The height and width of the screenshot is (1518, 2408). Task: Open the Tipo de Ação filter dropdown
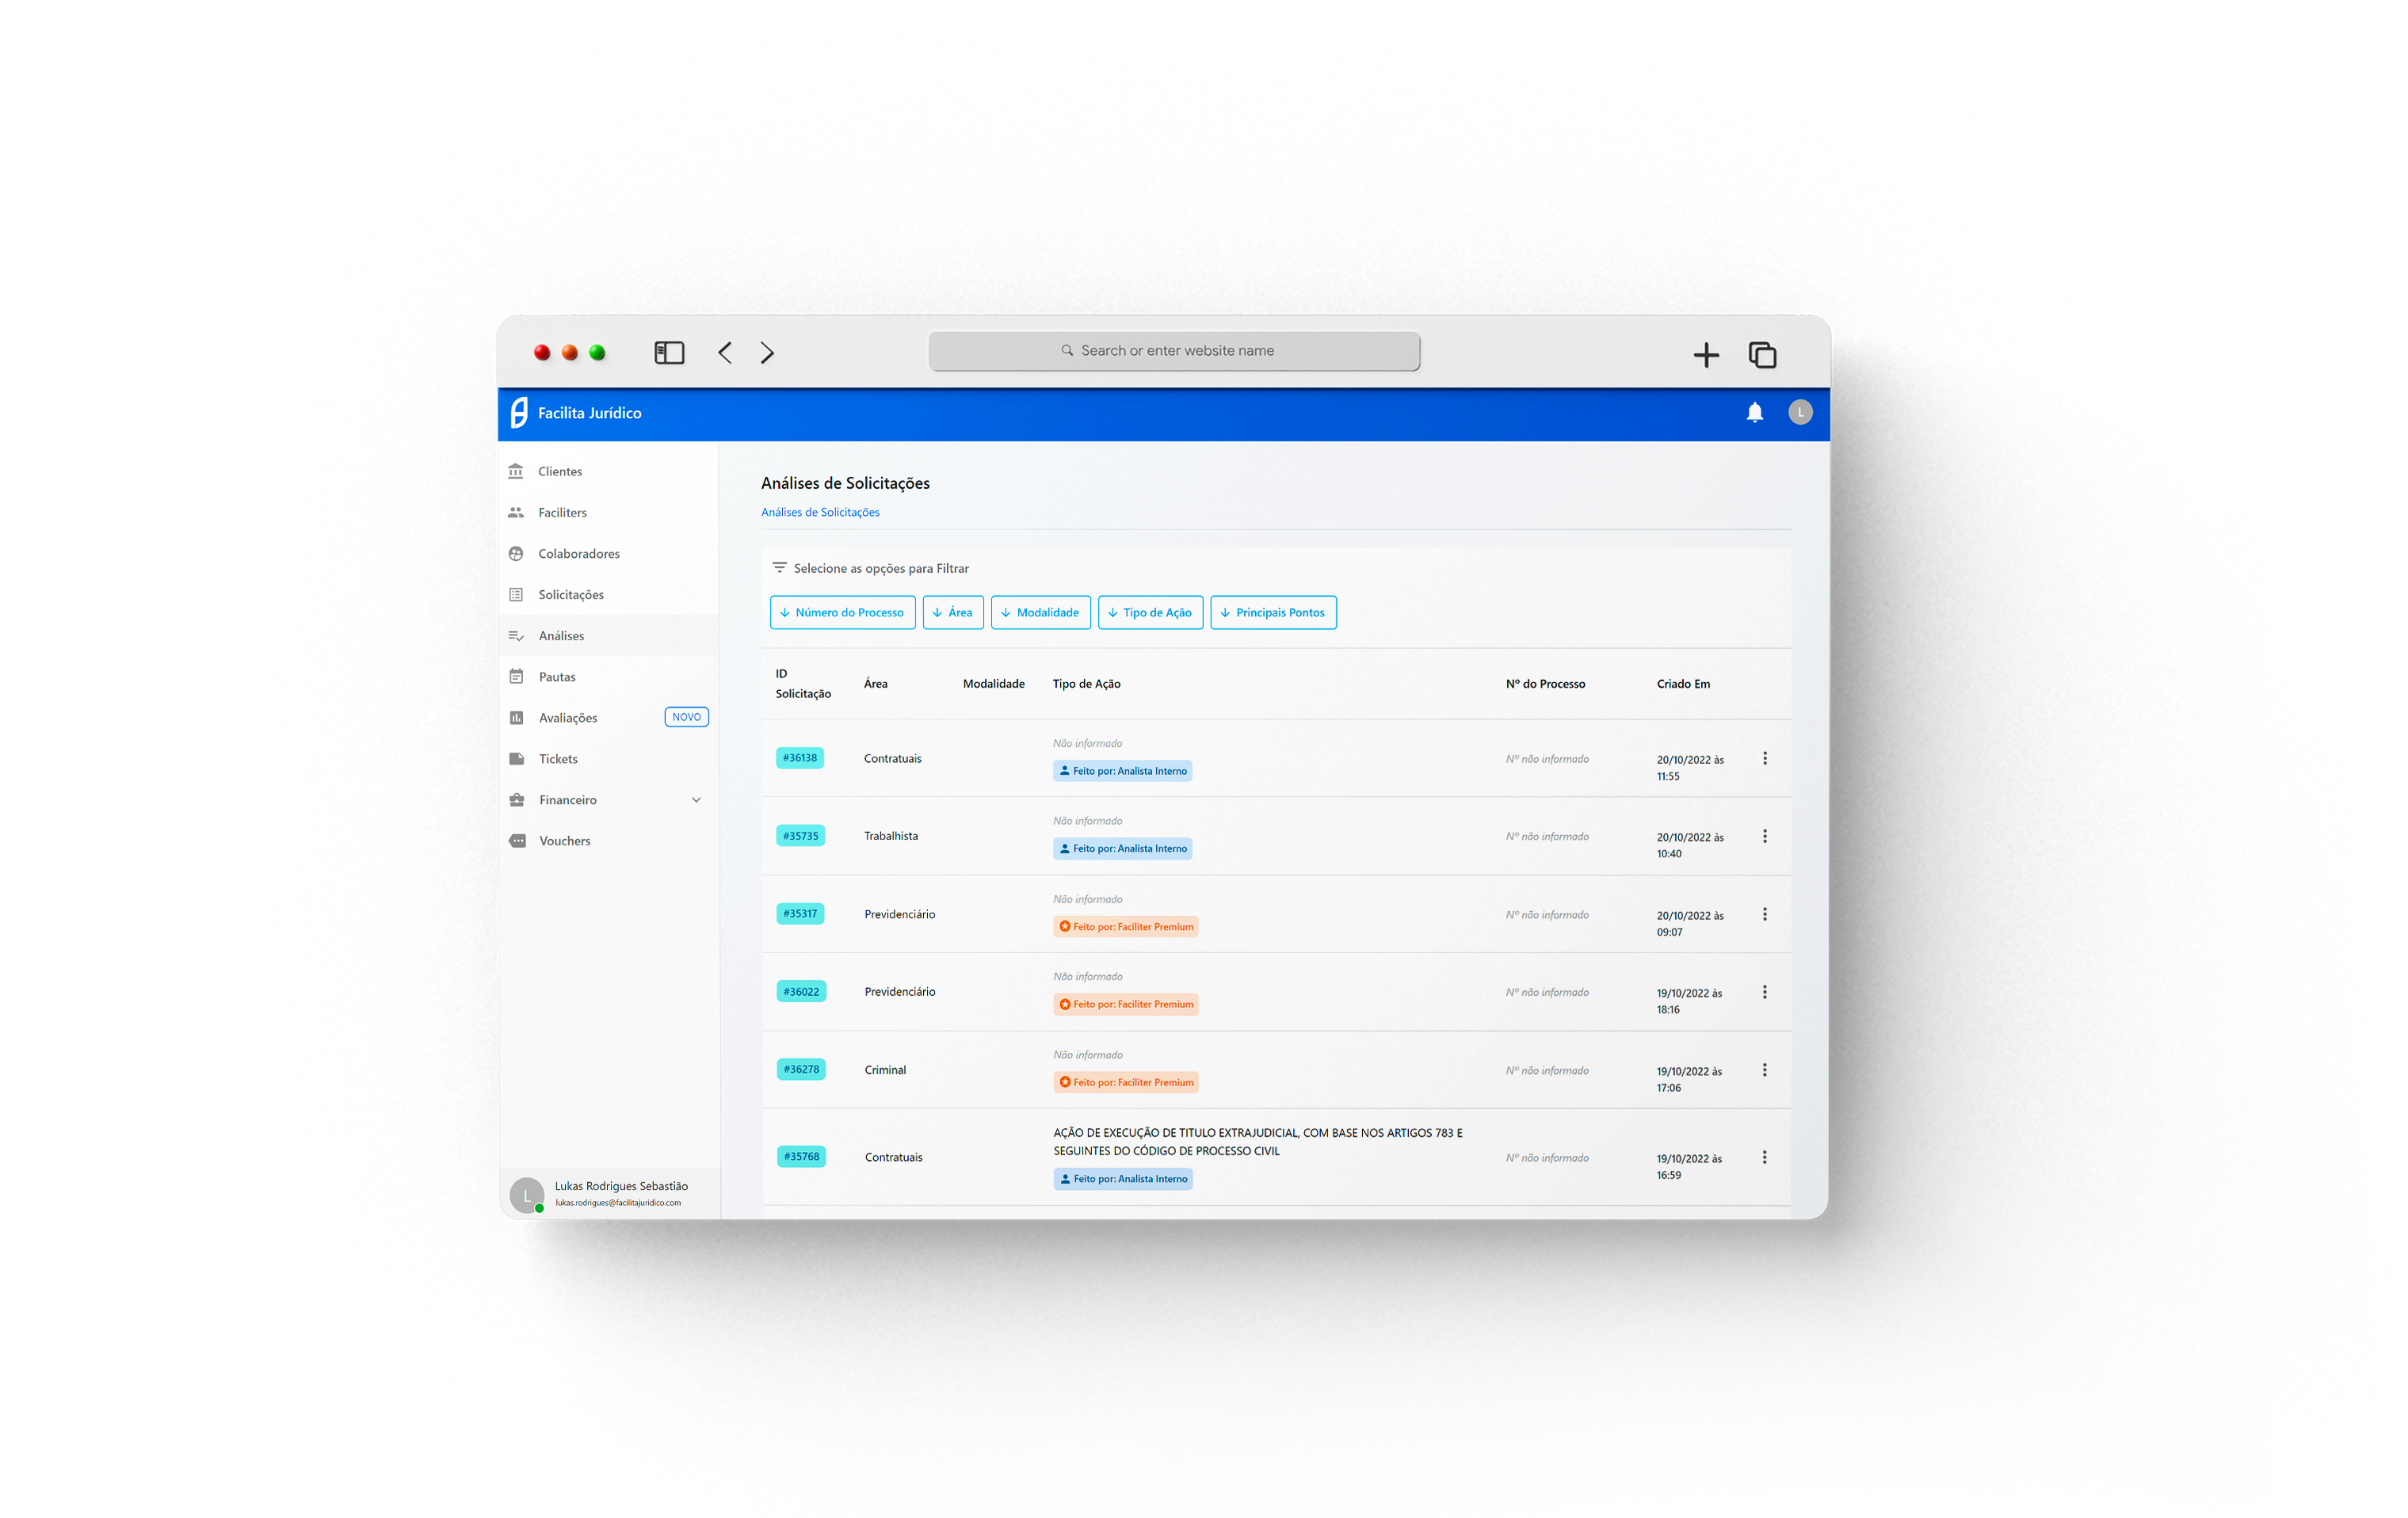[x=1150, y=613]
